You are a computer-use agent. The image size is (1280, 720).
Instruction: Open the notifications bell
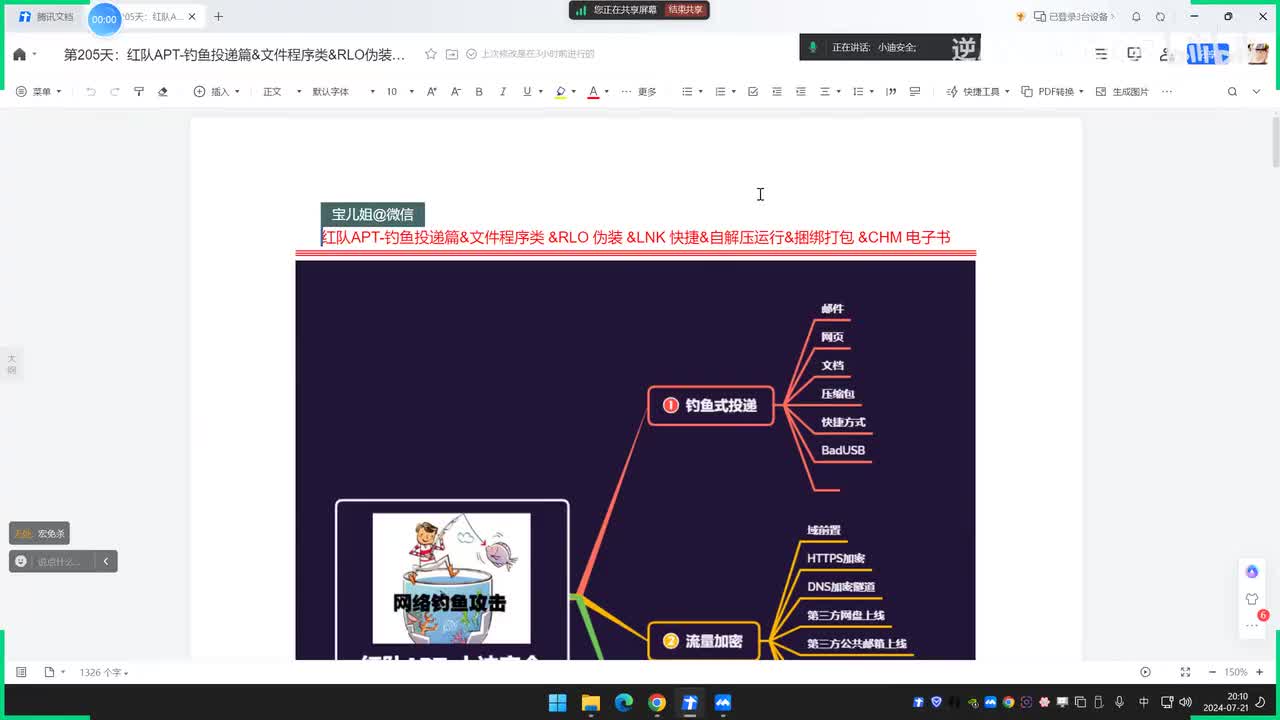coord(1136,17)
